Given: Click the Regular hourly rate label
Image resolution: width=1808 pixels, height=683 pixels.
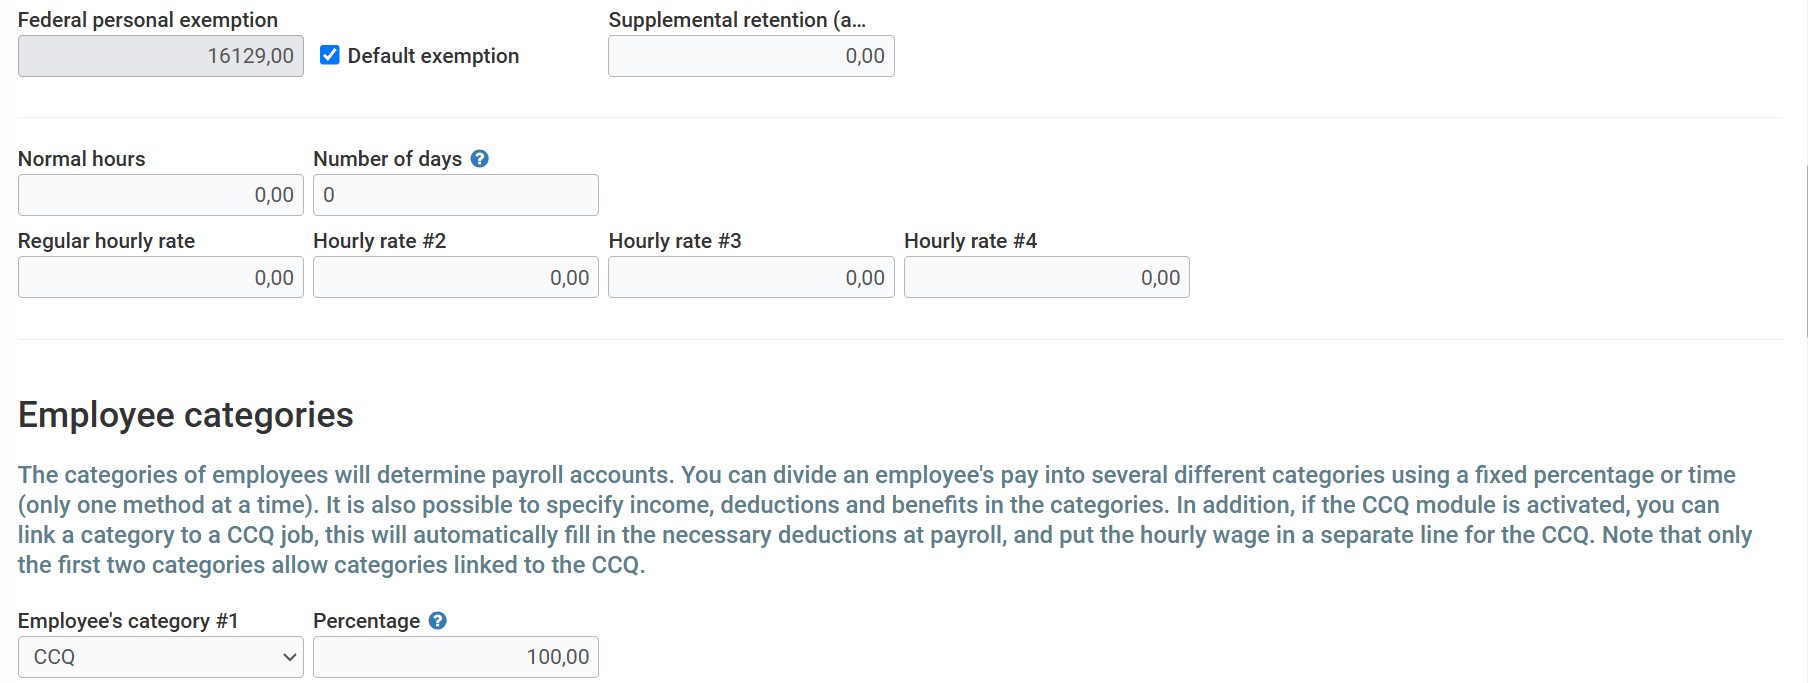Looking at the screenshot, I should 106,241.
